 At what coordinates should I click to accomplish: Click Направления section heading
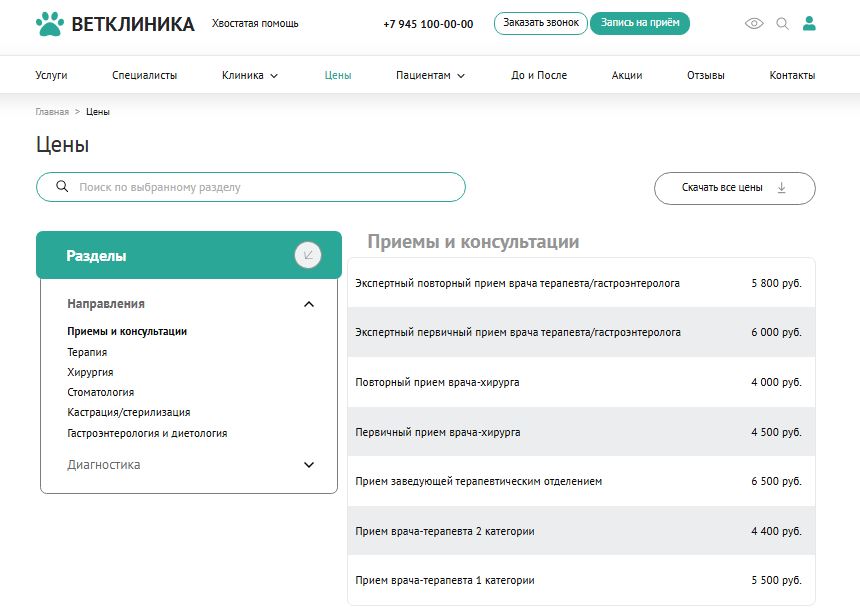(106, 303)
